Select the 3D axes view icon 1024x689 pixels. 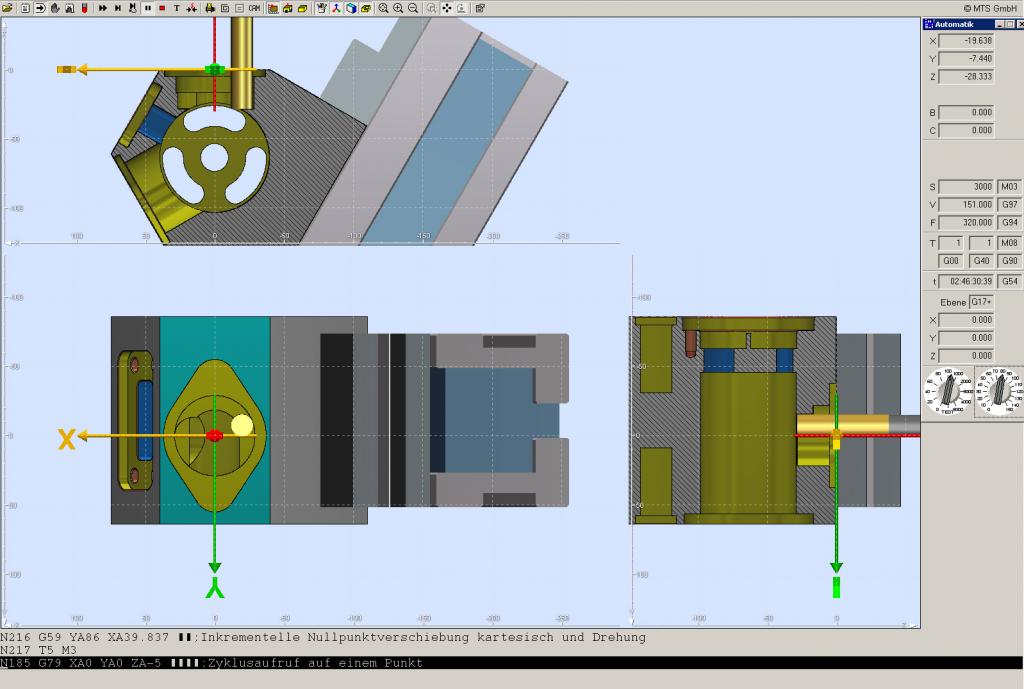coord(336,8)
